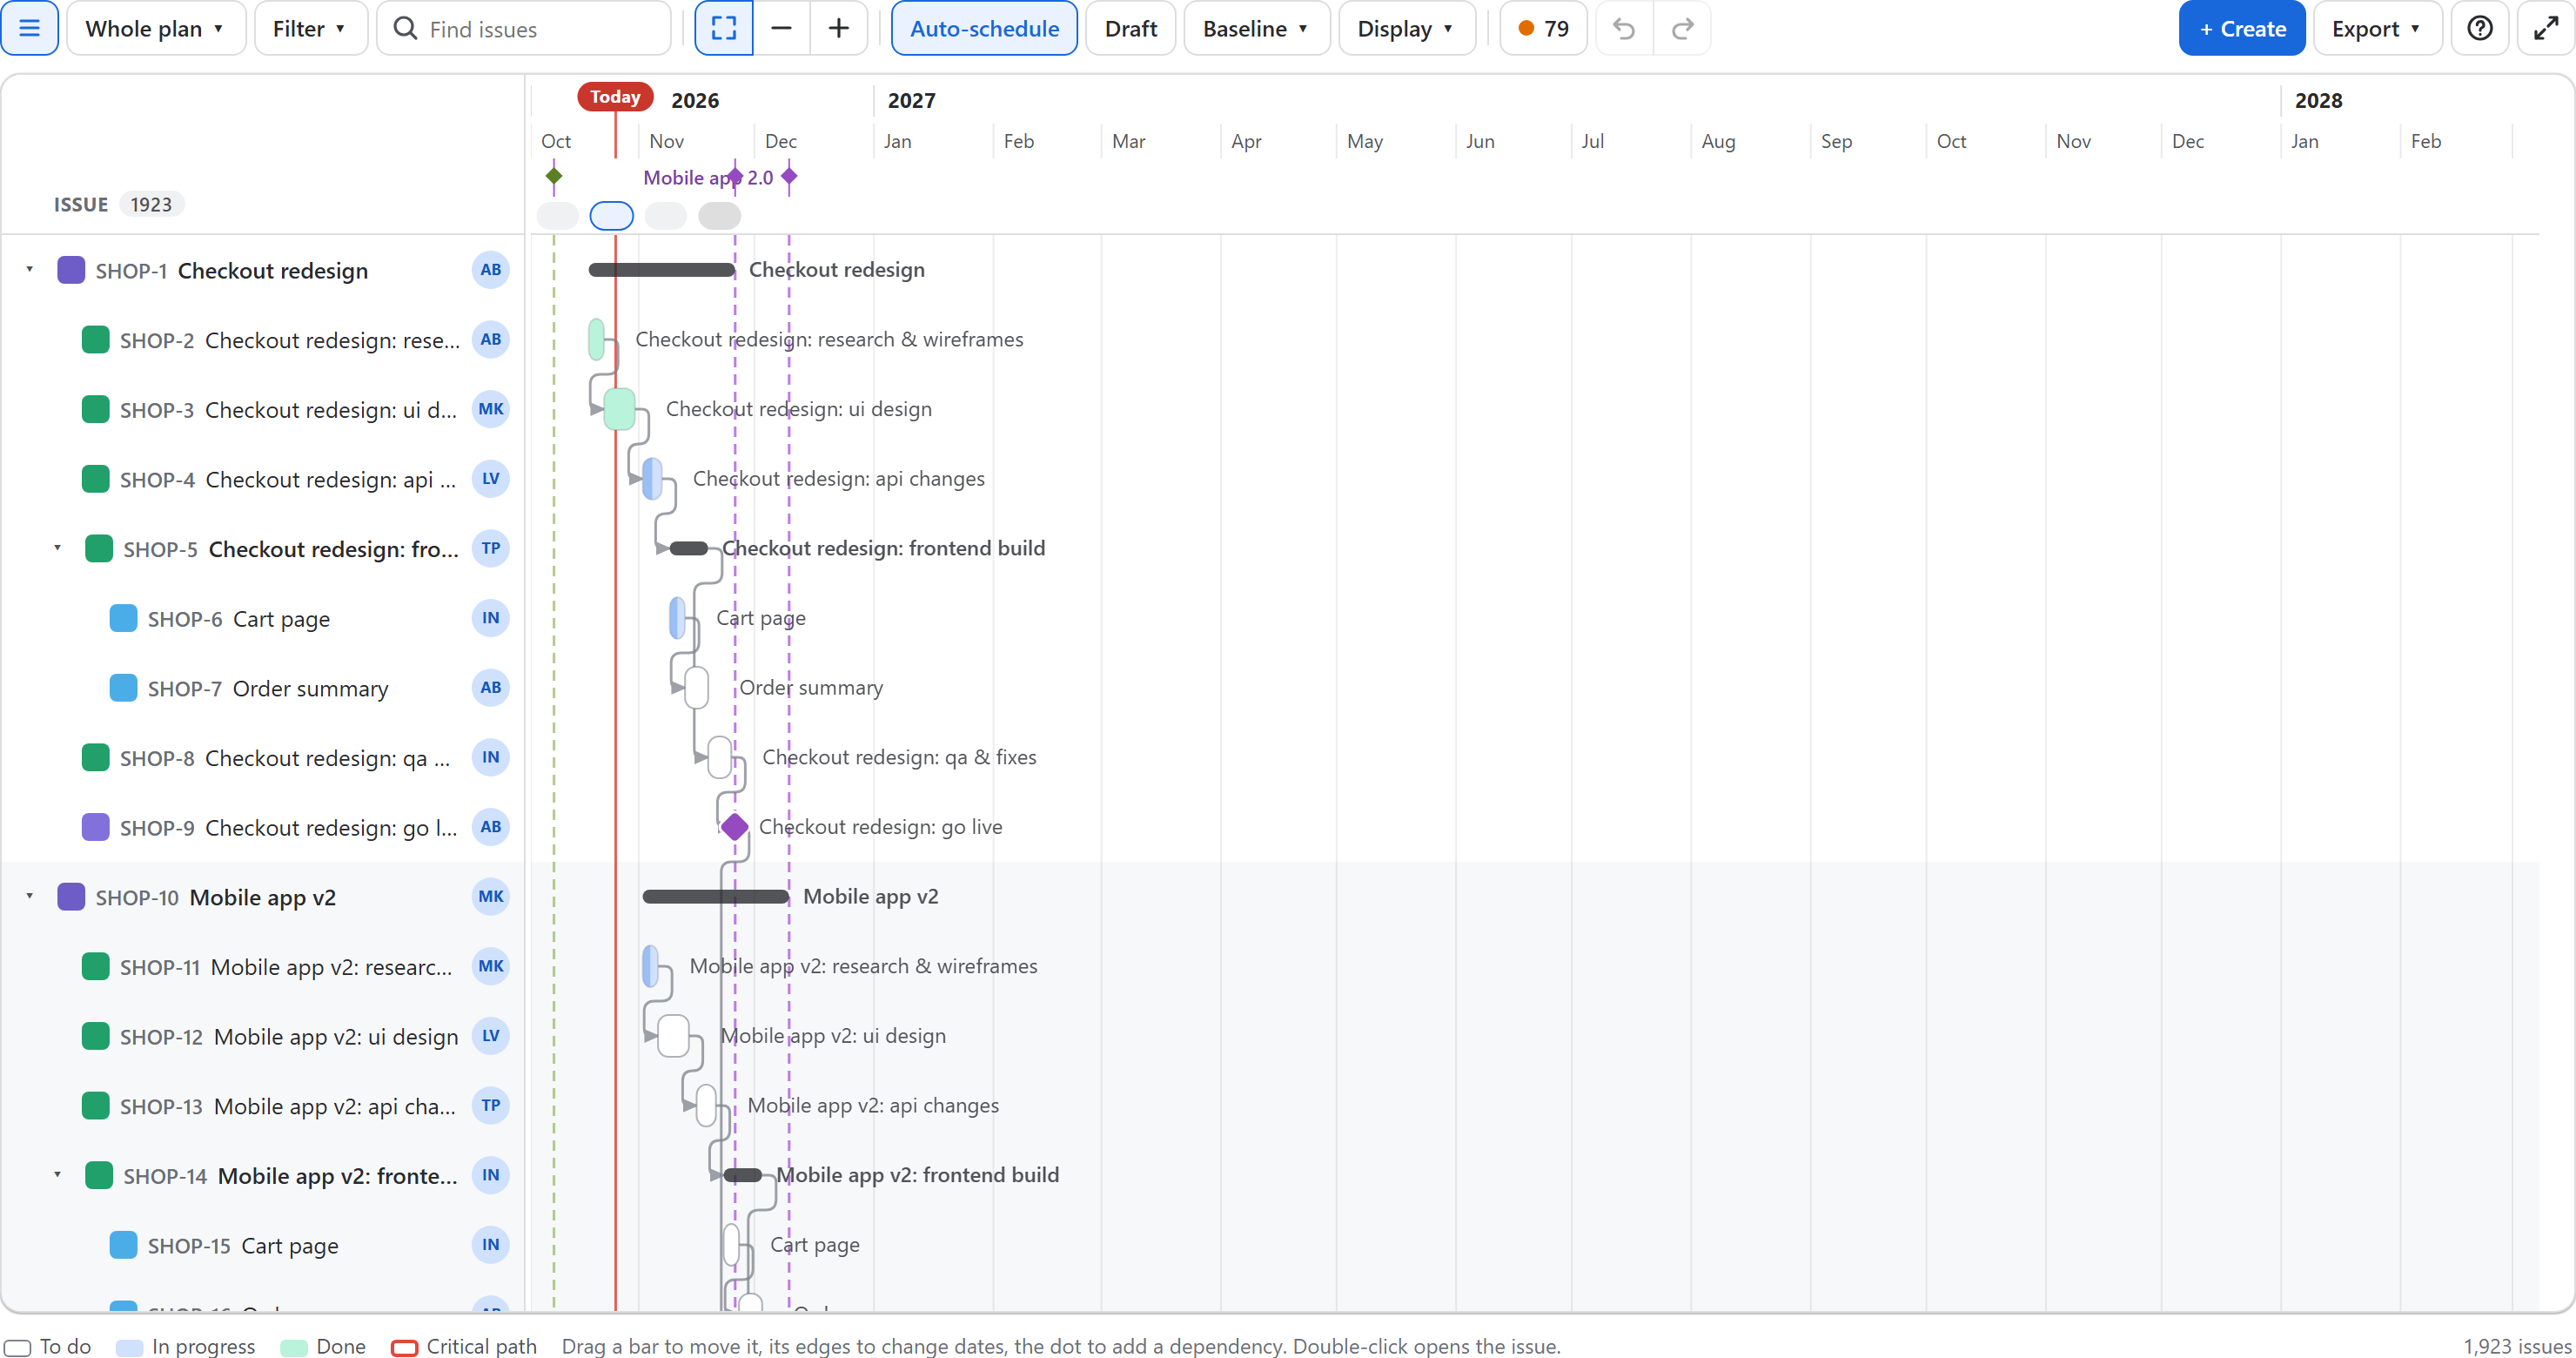Click the Checkout redesign summary gantt bar

coord(661,270)
